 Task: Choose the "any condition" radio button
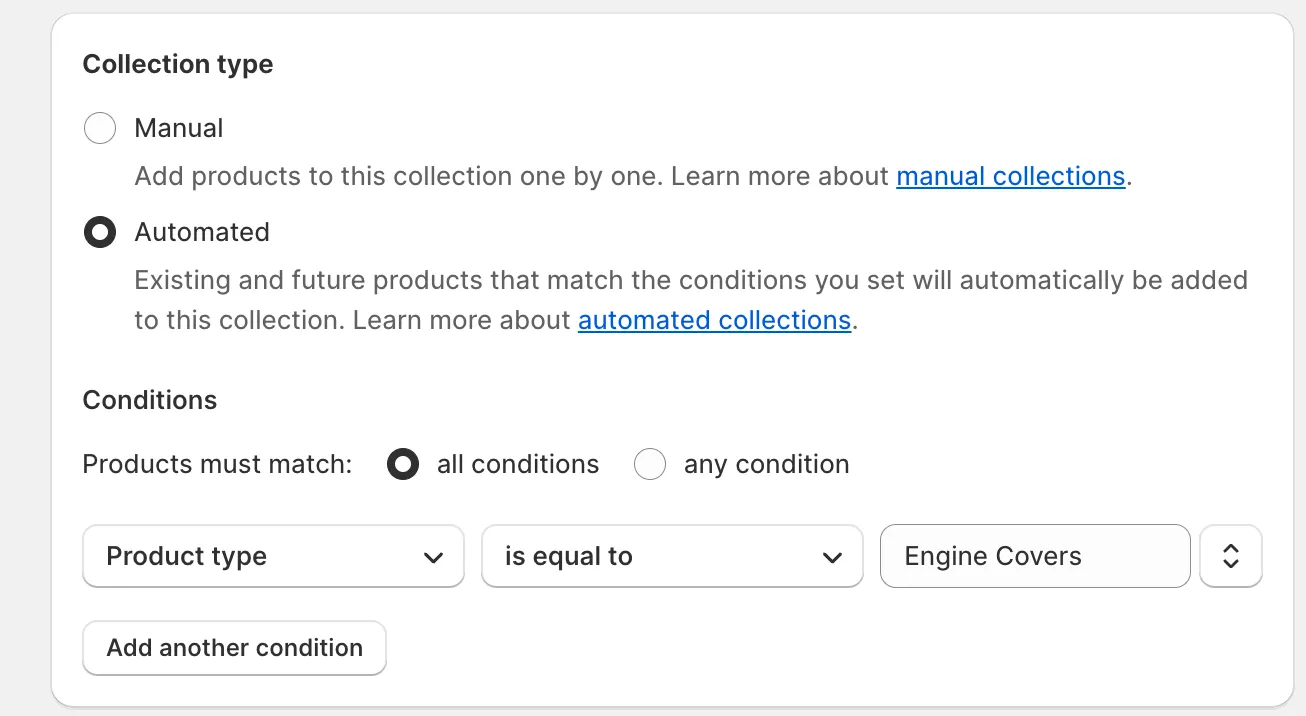(x=650, y=465)
